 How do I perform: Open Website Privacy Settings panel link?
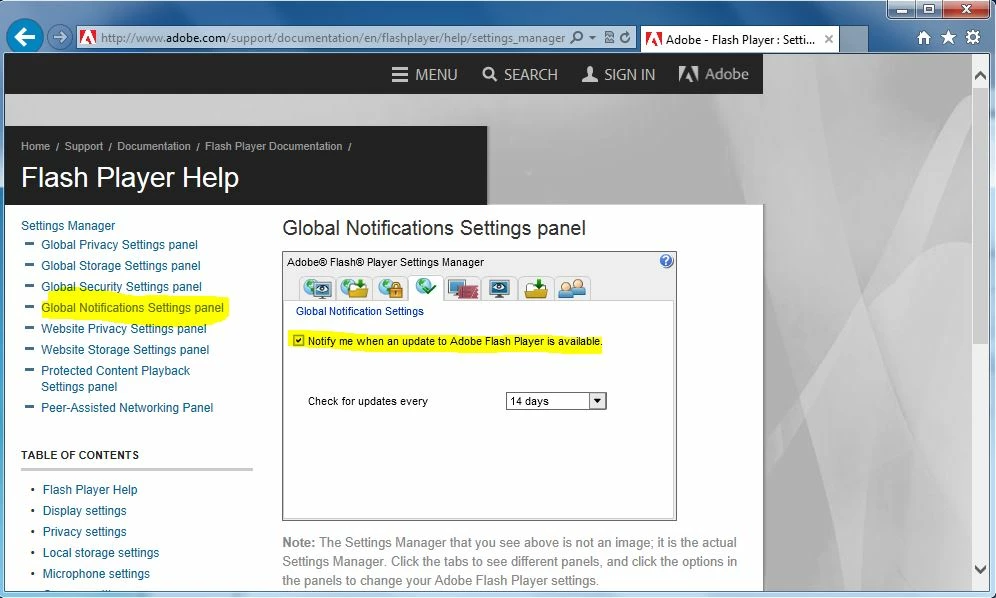point(124,329)
